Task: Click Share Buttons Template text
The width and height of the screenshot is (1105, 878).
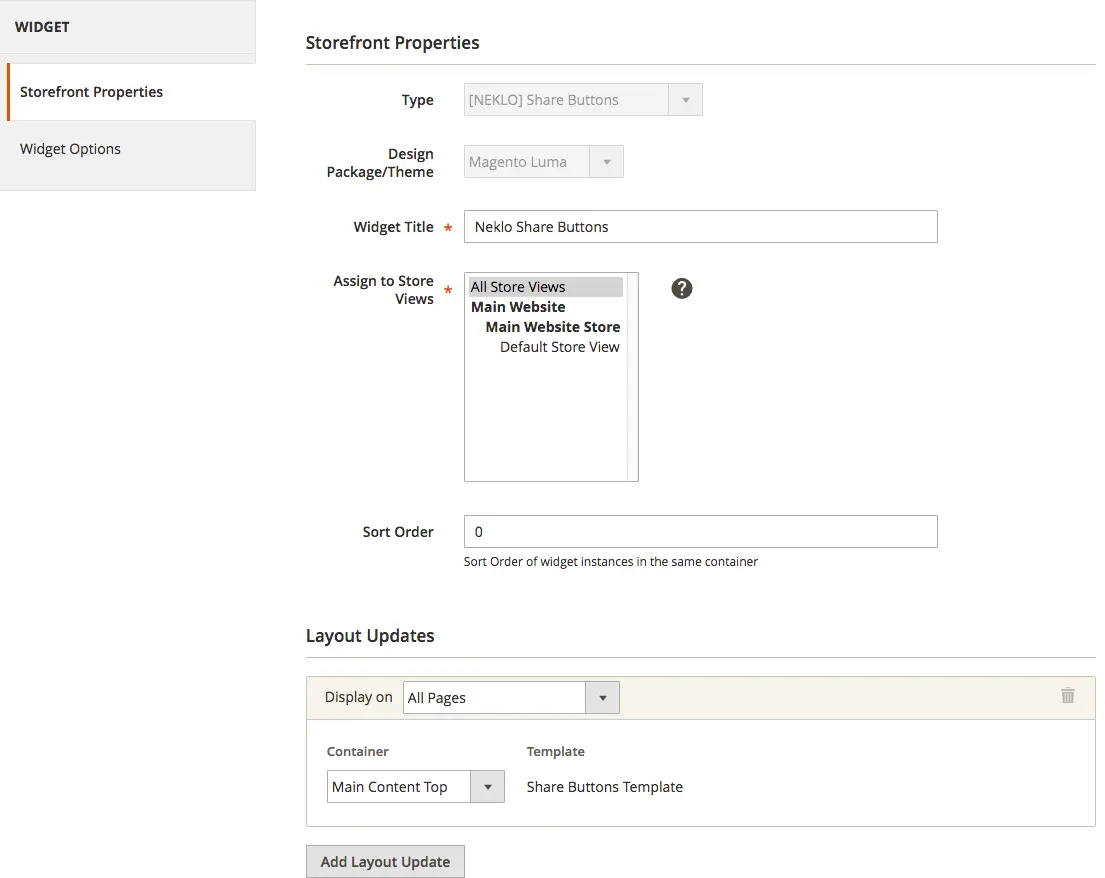Action: coord(605,786)
